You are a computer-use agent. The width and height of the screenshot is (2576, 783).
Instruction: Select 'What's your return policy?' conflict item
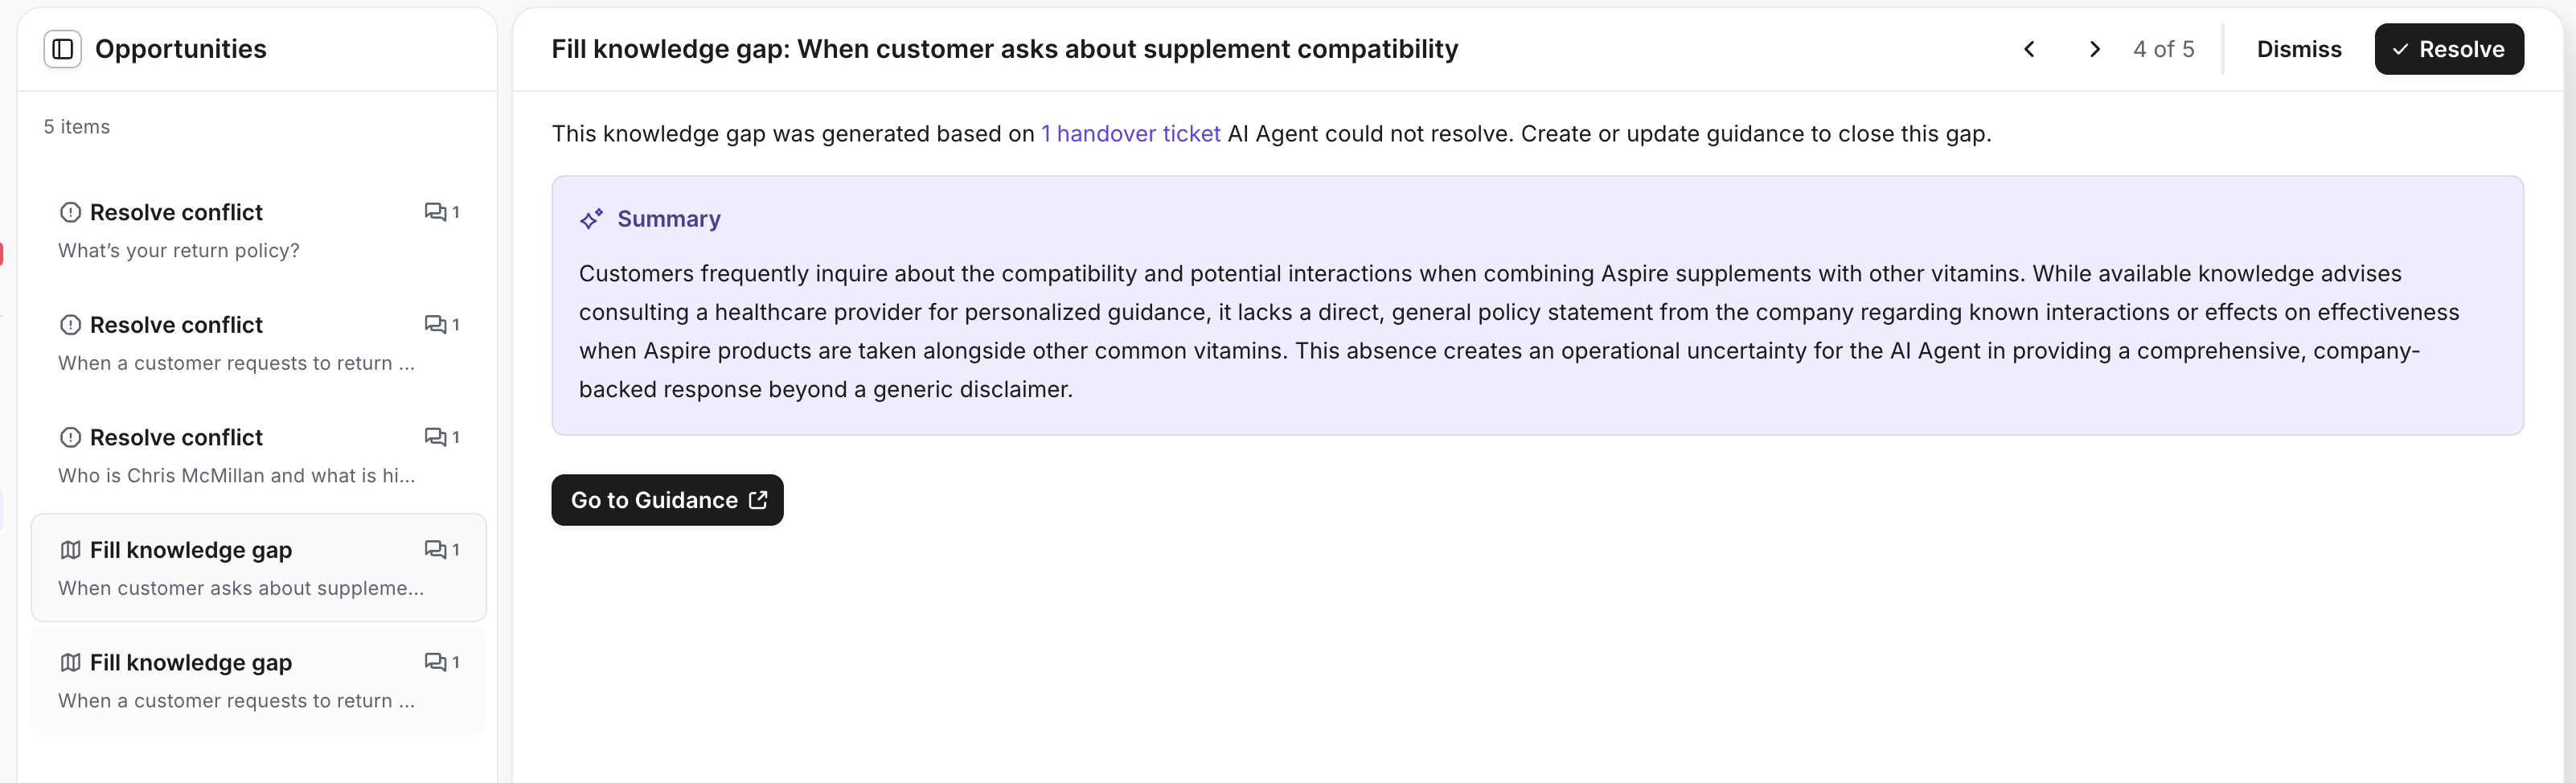pyautogui.click(x=258, y=231)
